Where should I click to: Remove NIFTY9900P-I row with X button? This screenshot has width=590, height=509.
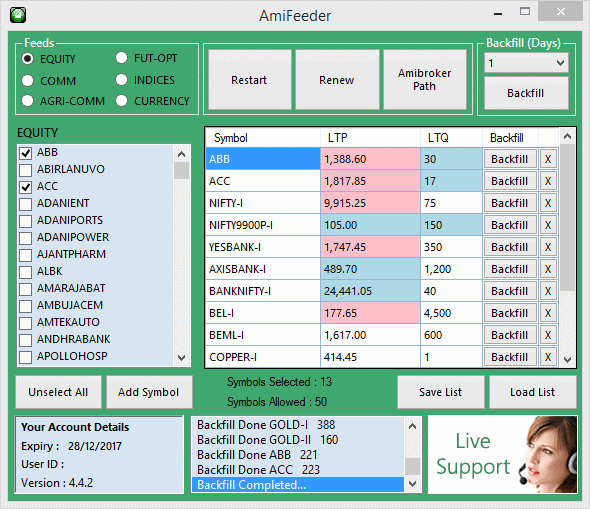[548, 225]
